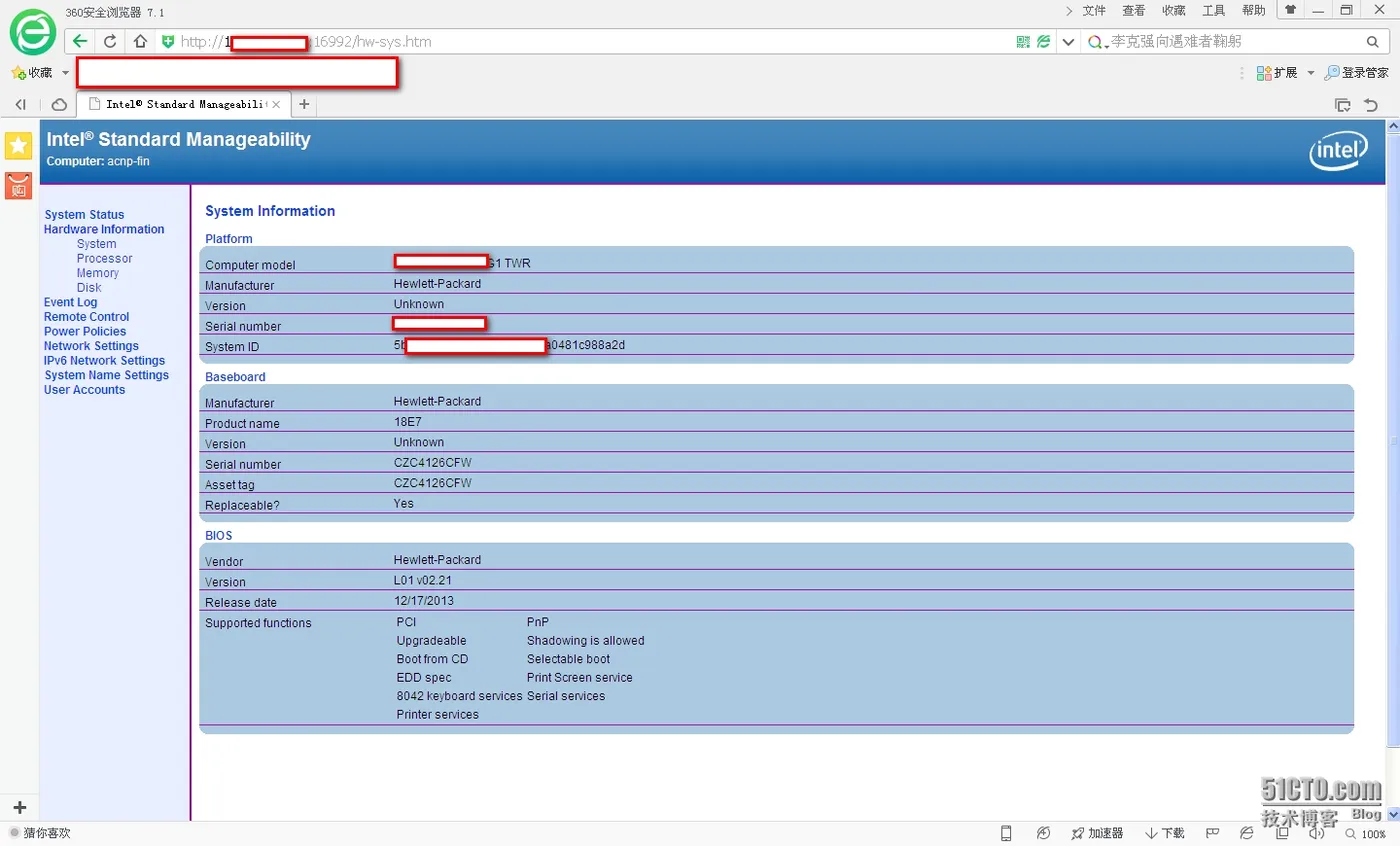Open the 收藏 menu in menu bar
Viewport: 1400px width, 846px height.
point(1174,11)
